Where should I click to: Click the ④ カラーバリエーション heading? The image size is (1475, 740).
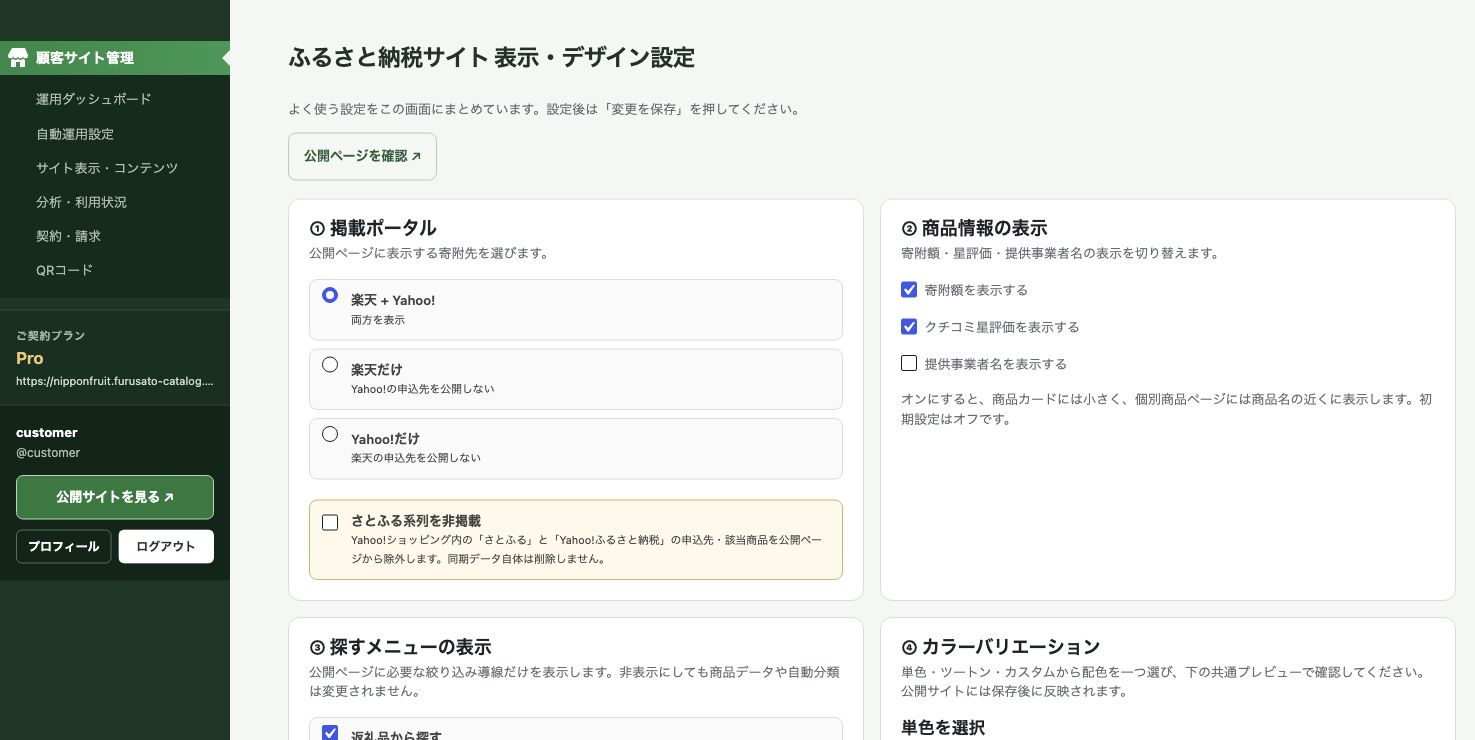tap(1001, 646)
